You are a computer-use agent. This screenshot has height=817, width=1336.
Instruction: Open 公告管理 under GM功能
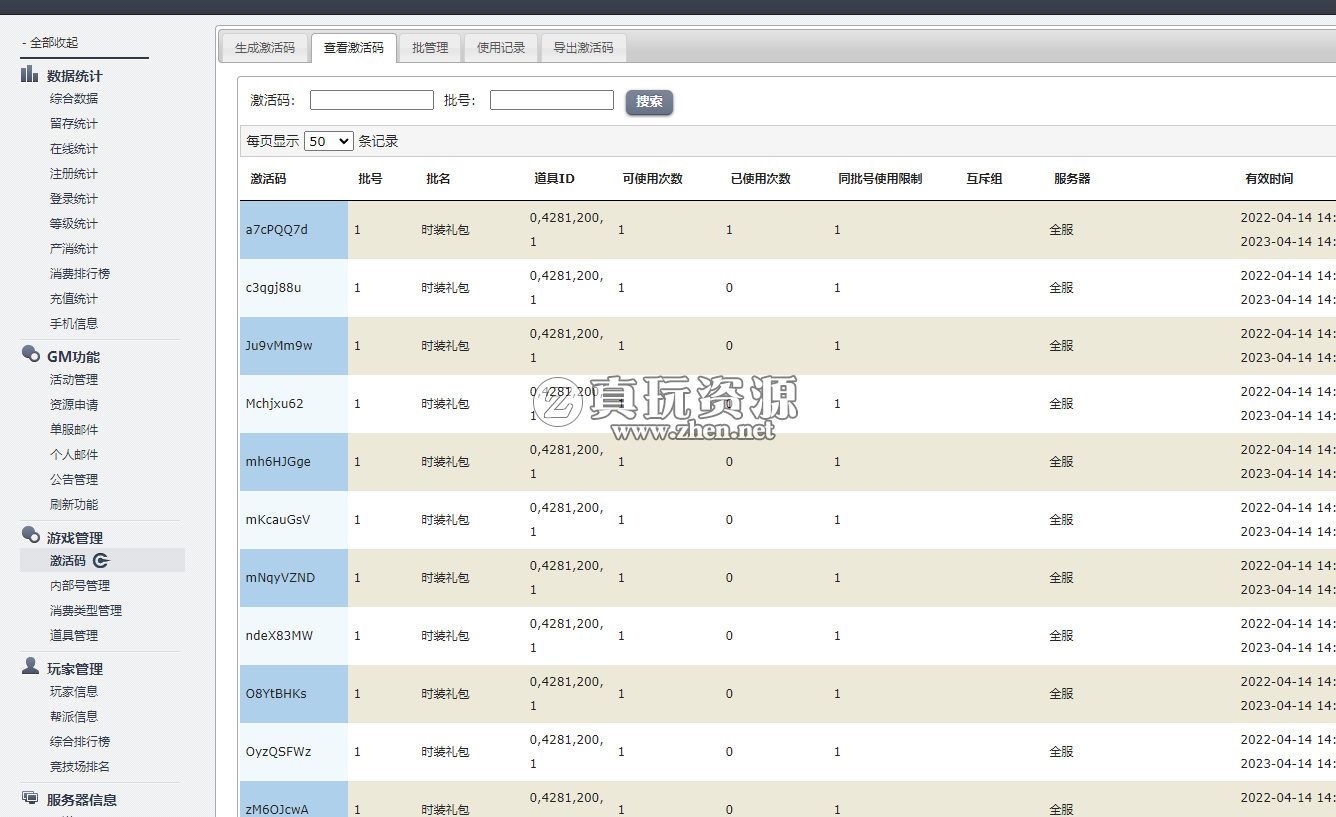pos(74,480)
